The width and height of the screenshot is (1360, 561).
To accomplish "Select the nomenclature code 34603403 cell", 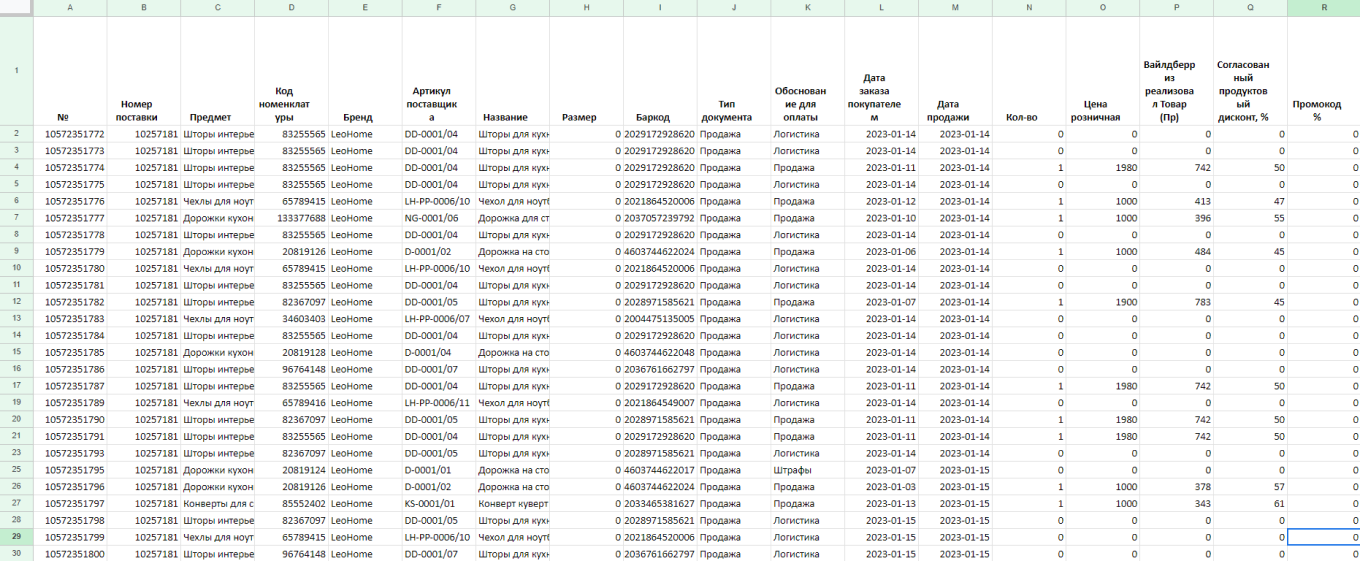I will (x=291, y=318).
